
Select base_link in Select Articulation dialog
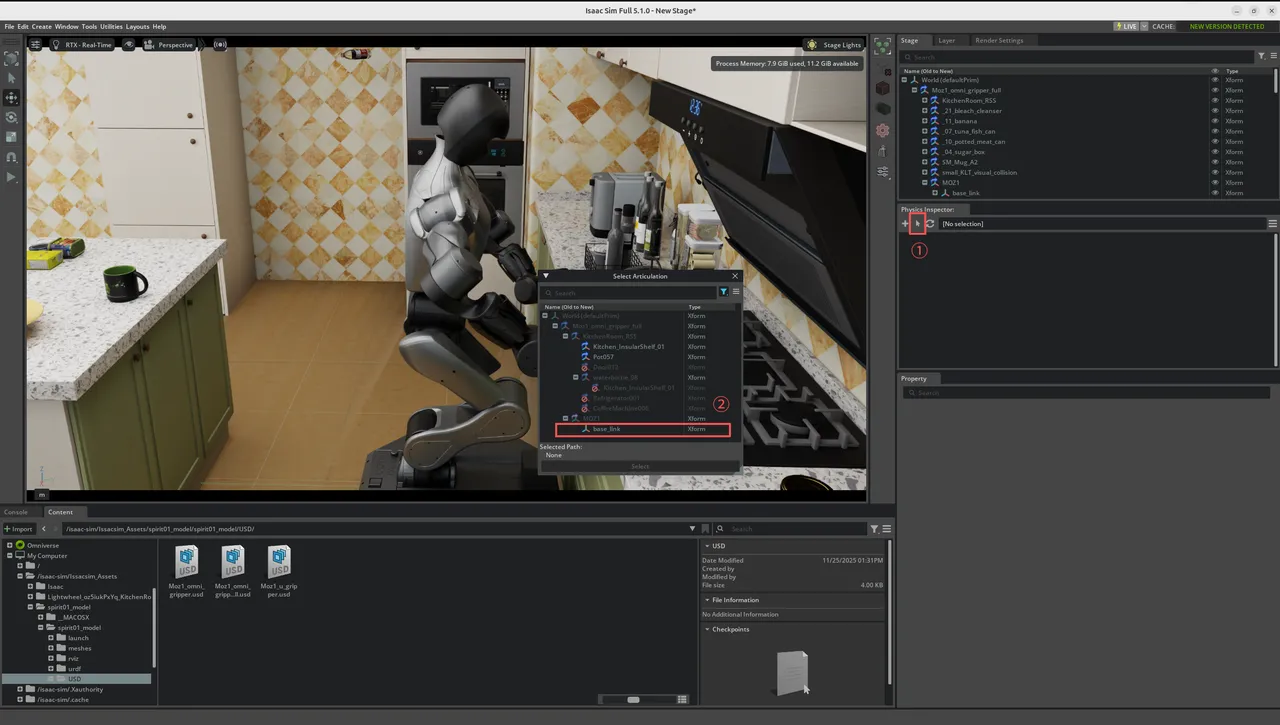tap(607, 429)
